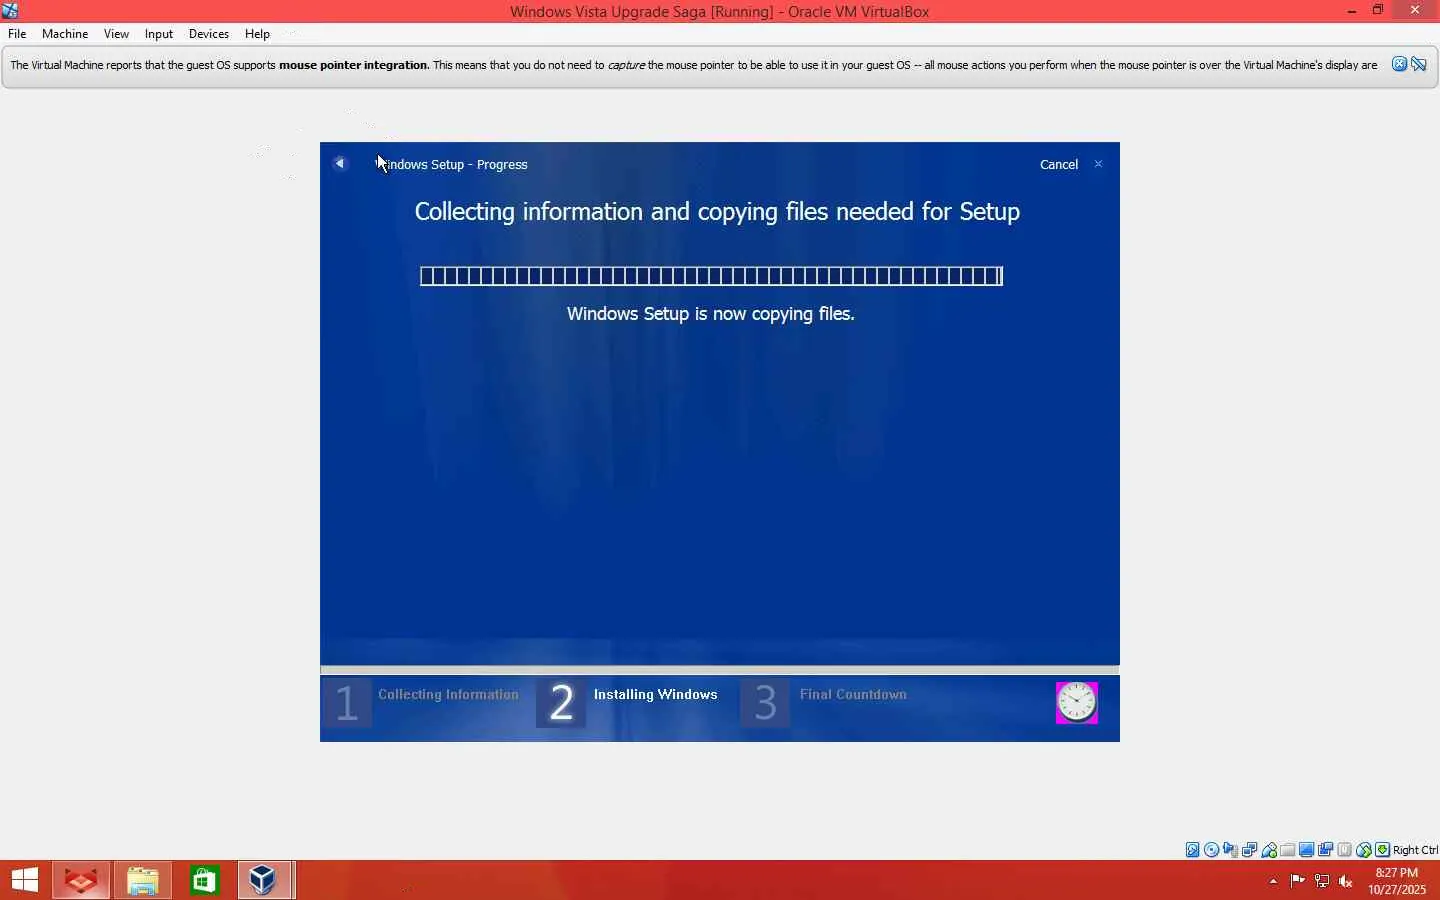Click the 'Collecting information and copying files' heading
The width and height of the screenshot is (1440, 900).
point(717,212)
